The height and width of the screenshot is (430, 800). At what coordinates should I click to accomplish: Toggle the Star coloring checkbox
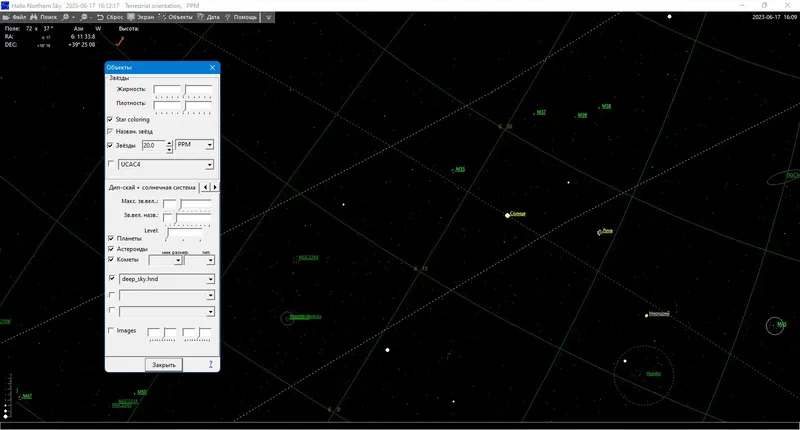(x=110, y=119)
